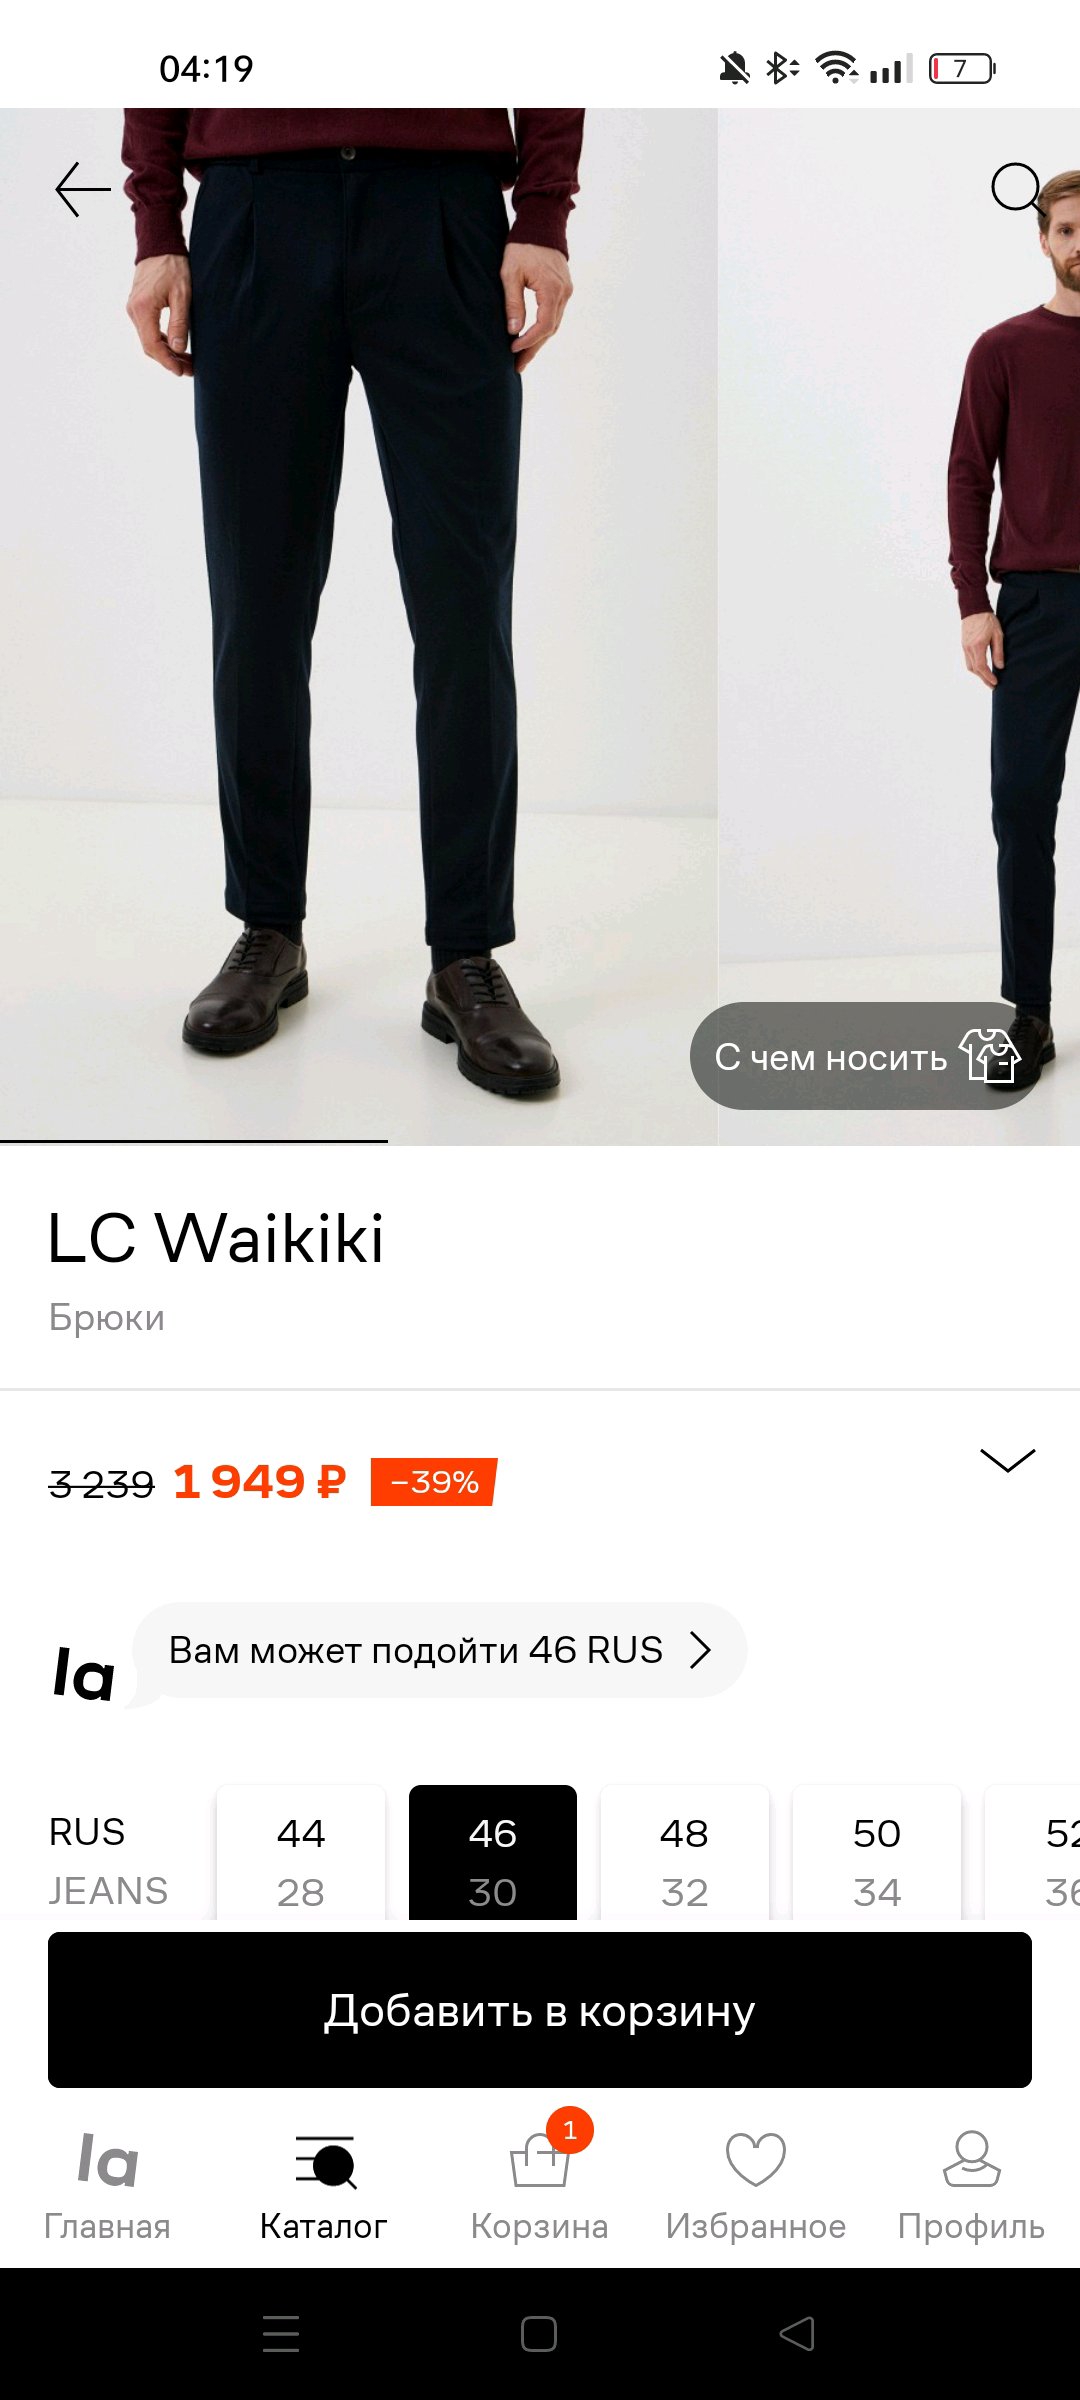This screenshot has height=2400, width=1080.
Task: Tap the photo gallery progress indicator
Action: click(x=194, y=1141)
